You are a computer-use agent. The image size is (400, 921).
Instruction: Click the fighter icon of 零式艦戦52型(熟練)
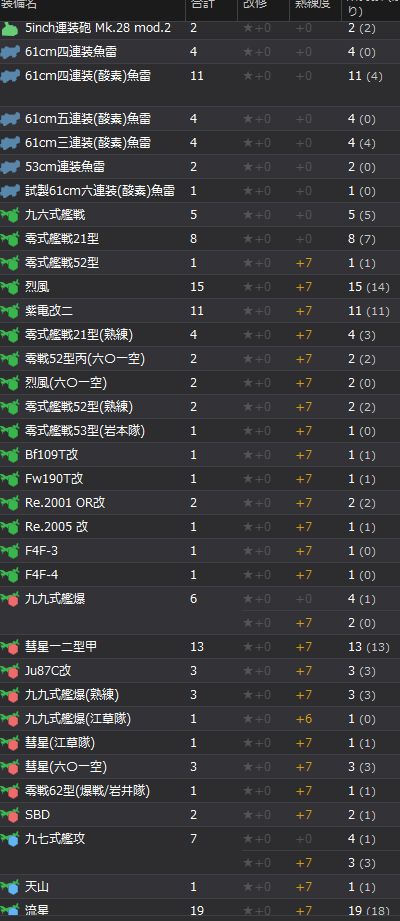[9, 408]
